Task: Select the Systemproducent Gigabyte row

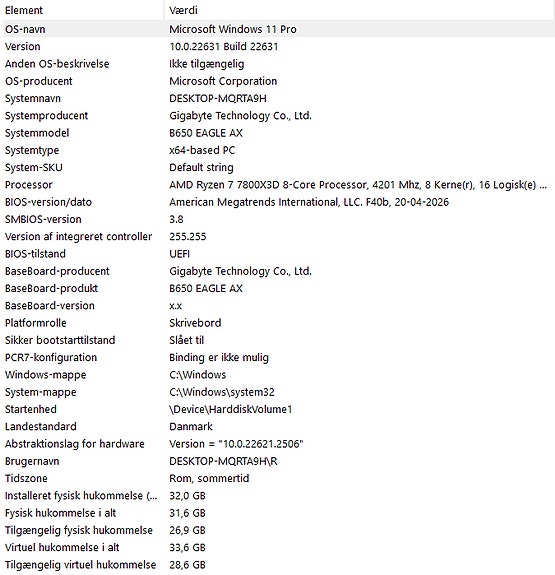Action: click(x=277, y=116)
